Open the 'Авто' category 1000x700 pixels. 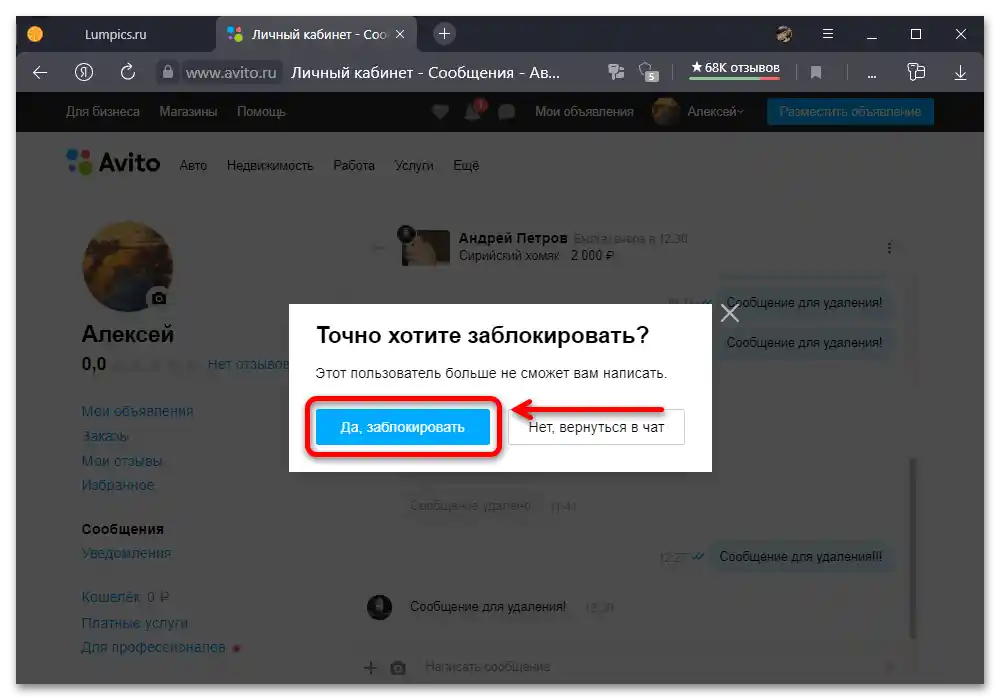click(193, 166)
